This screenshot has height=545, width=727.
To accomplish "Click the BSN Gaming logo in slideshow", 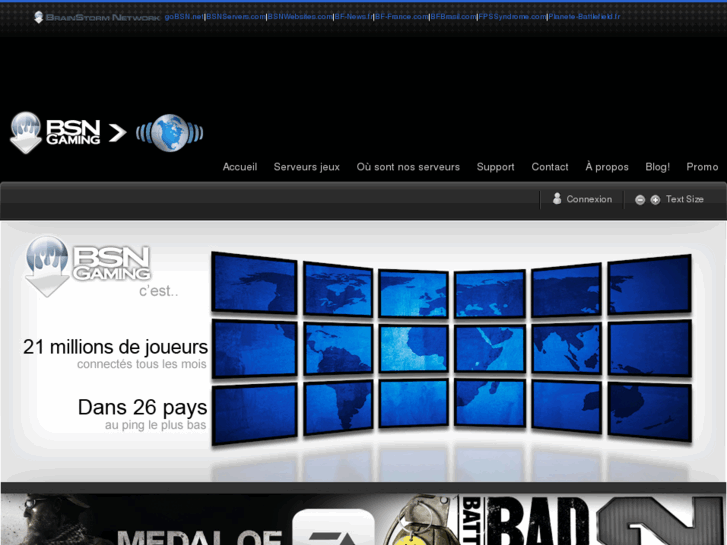I will 88,266.
